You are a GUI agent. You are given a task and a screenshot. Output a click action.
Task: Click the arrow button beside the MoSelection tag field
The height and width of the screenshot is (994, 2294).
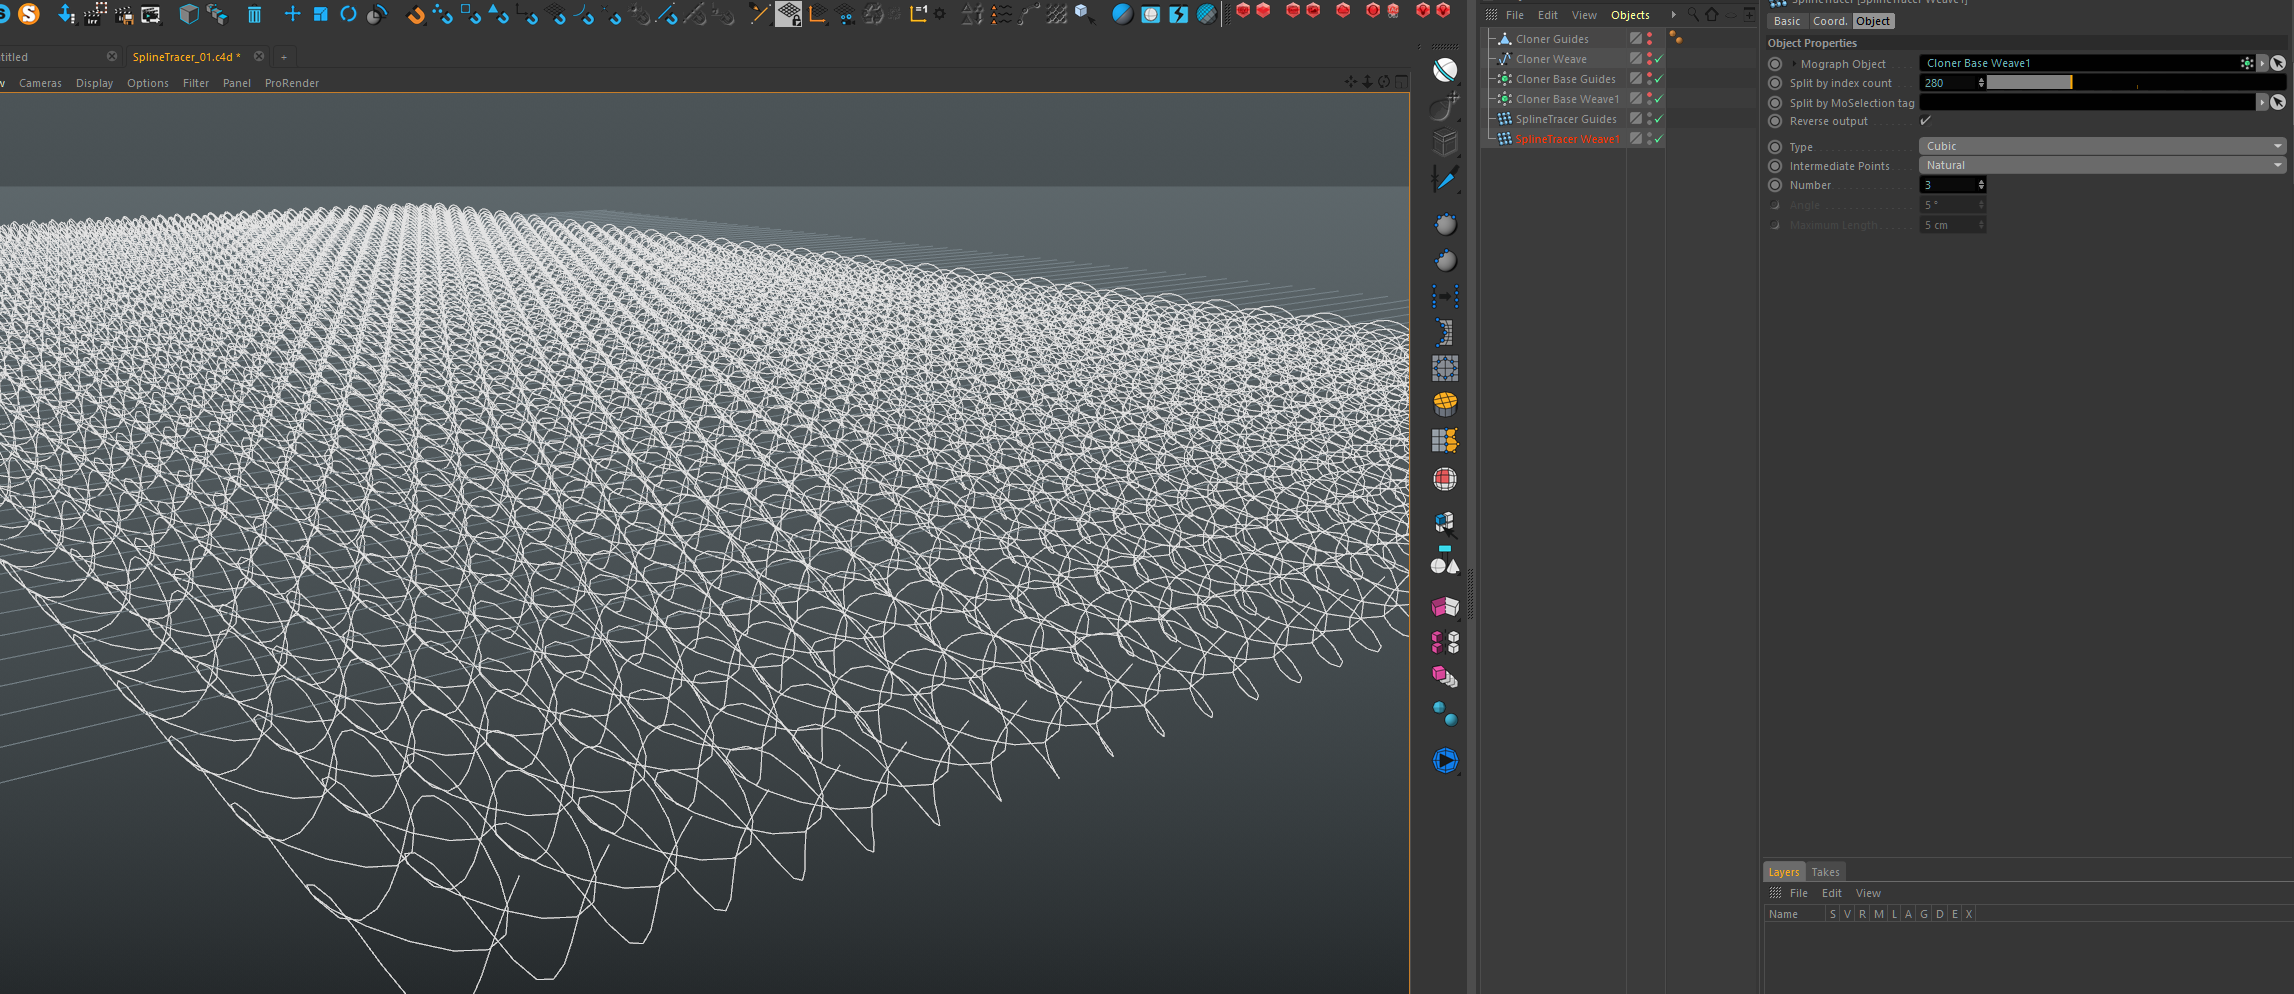point(2262,102)
